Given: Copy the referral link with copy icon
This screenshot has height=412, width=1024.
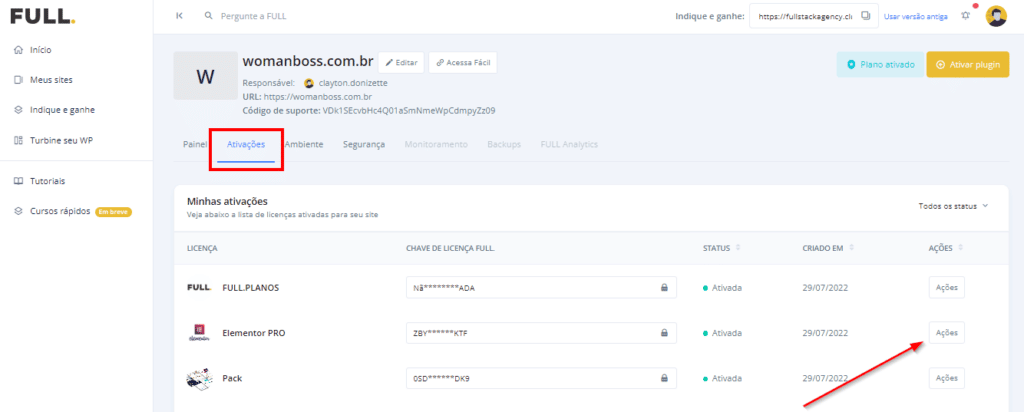Looking at the screenshot, I should pos(866,16).
